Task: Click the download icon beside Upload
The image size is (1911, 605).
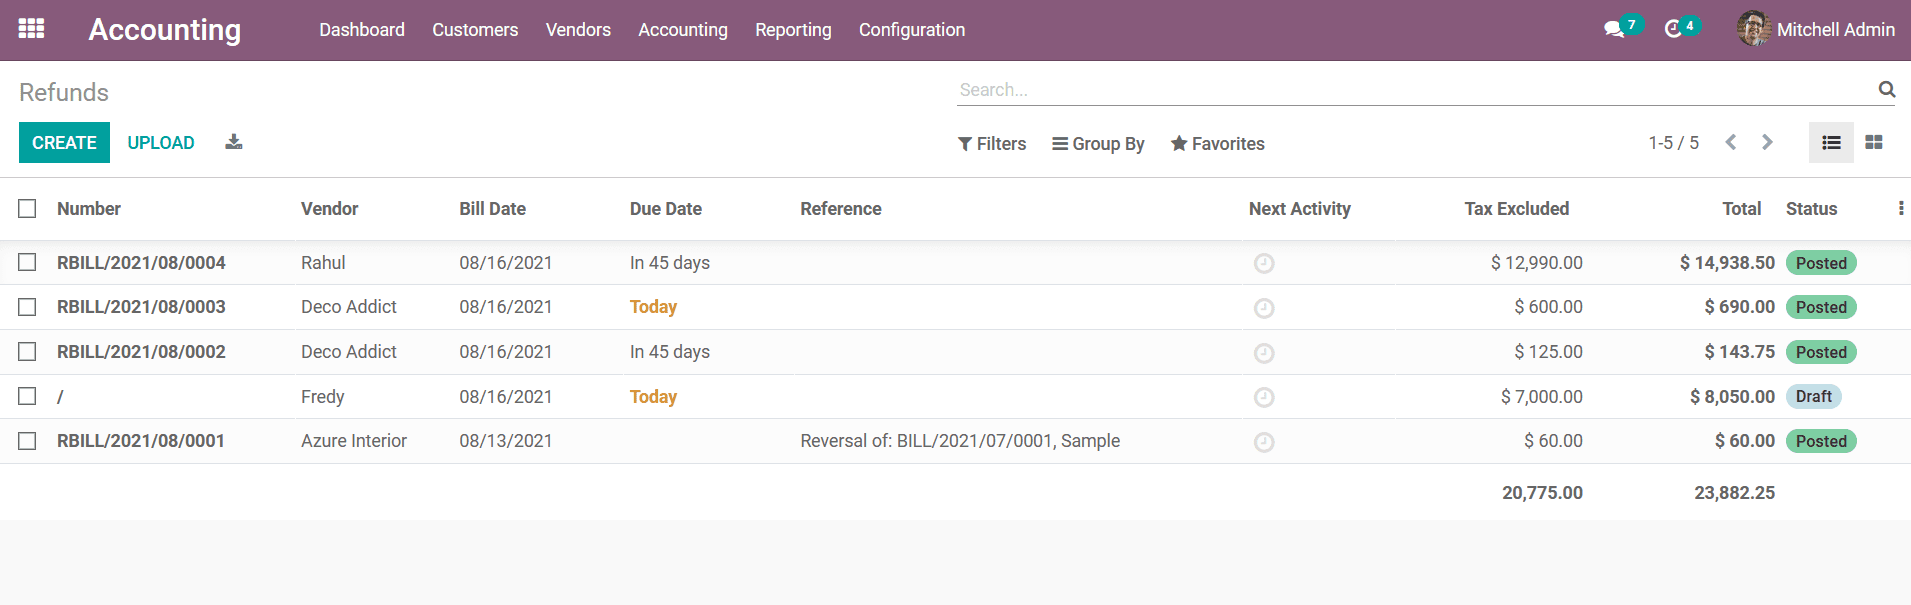Action: click(234, 142)
